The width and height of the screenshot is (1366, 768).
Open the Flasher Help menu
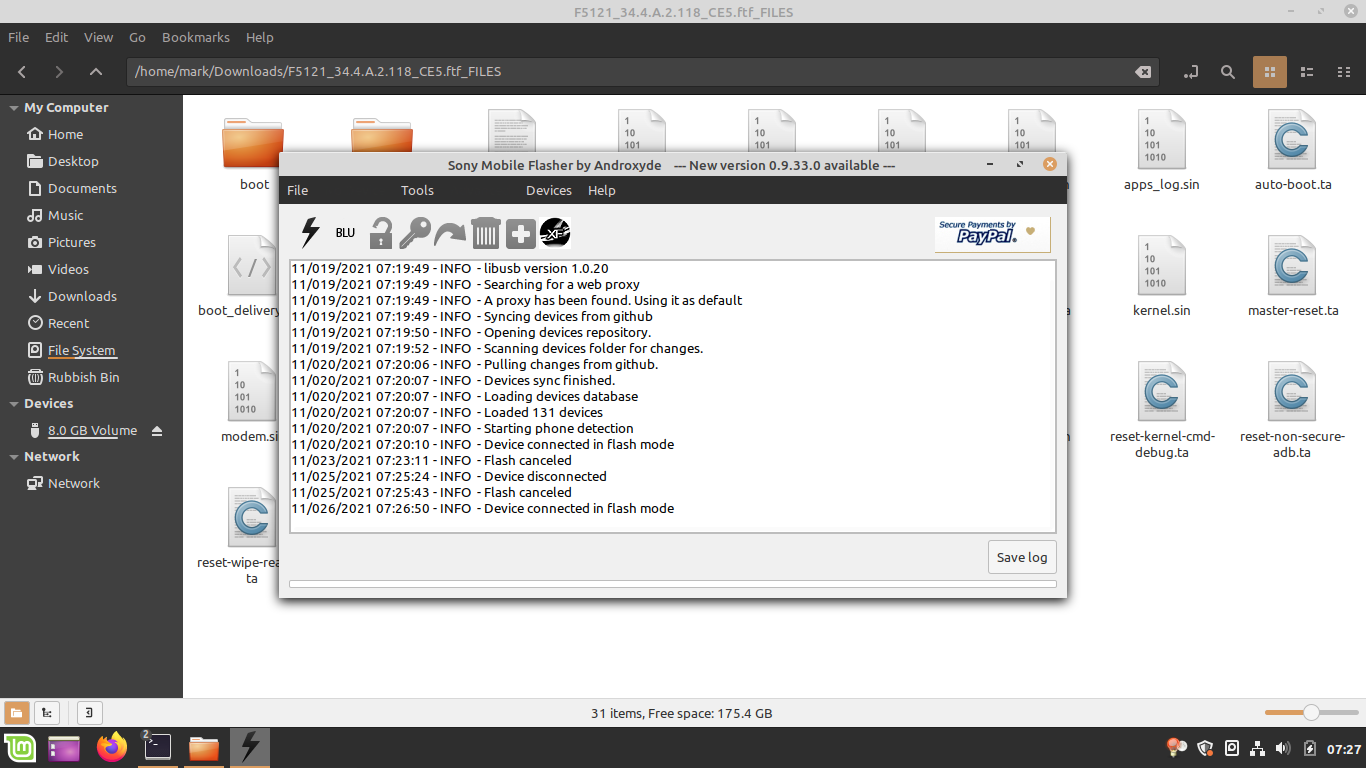coord(602,191)
